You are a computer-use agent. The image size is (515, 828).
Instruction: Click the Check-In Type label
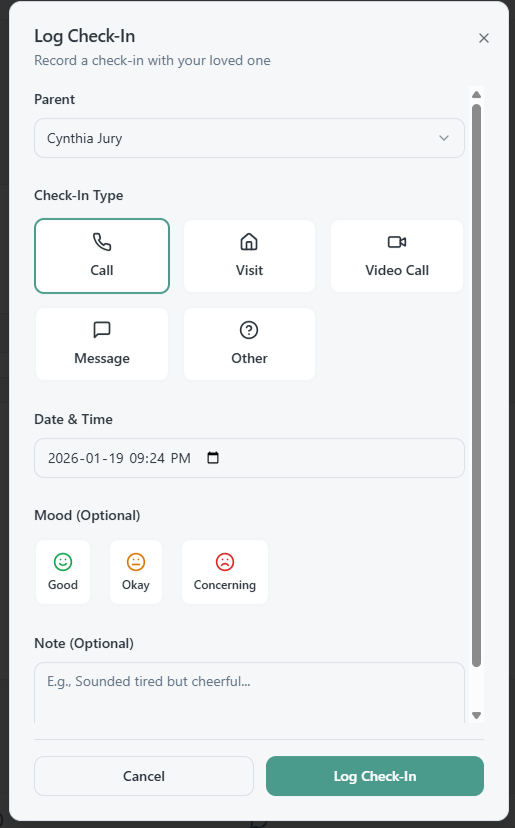pyautogui.click(x=79, y=195)
